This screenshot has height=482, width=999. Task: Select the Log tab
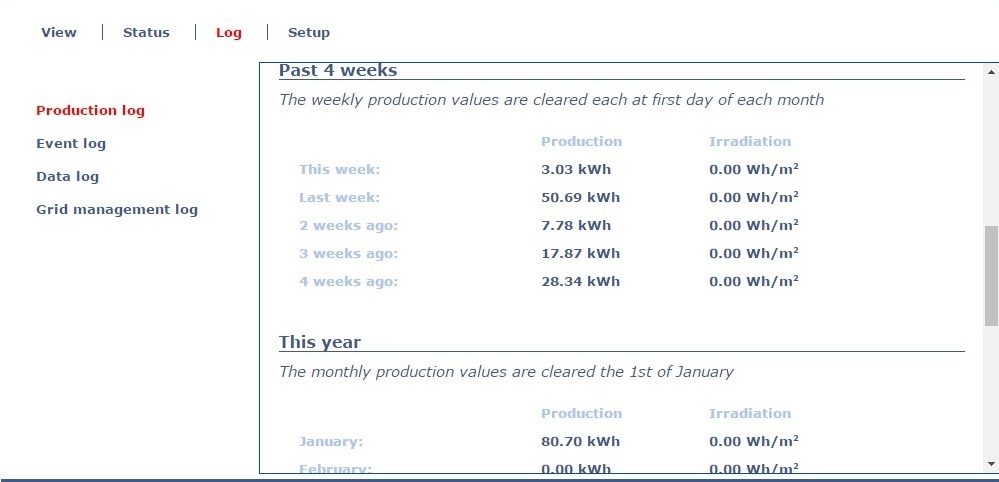(229, 32)
